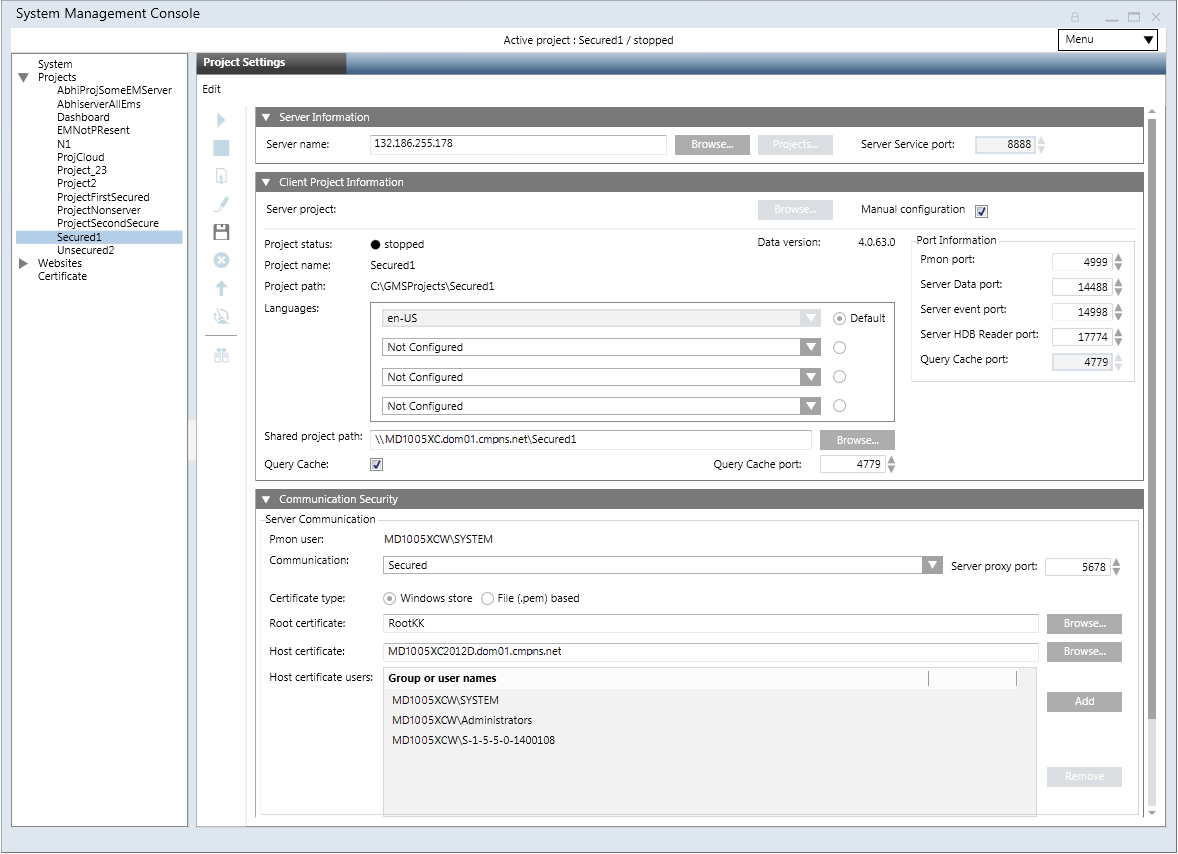The height and width of the screenshot is (854, 1178).
Task: Open the Menu dropdown at top right
Action: tap(1107, 40)
